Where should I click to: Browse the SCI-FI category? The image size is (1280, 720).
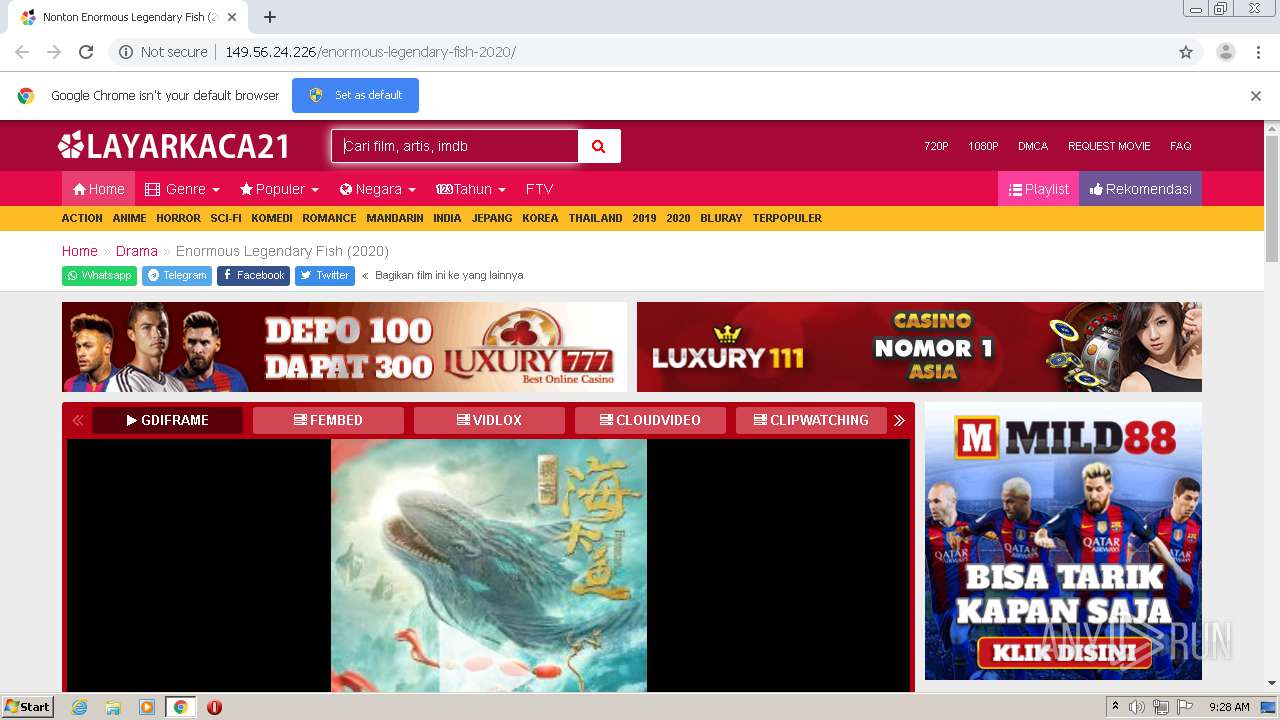click(226, 218)
